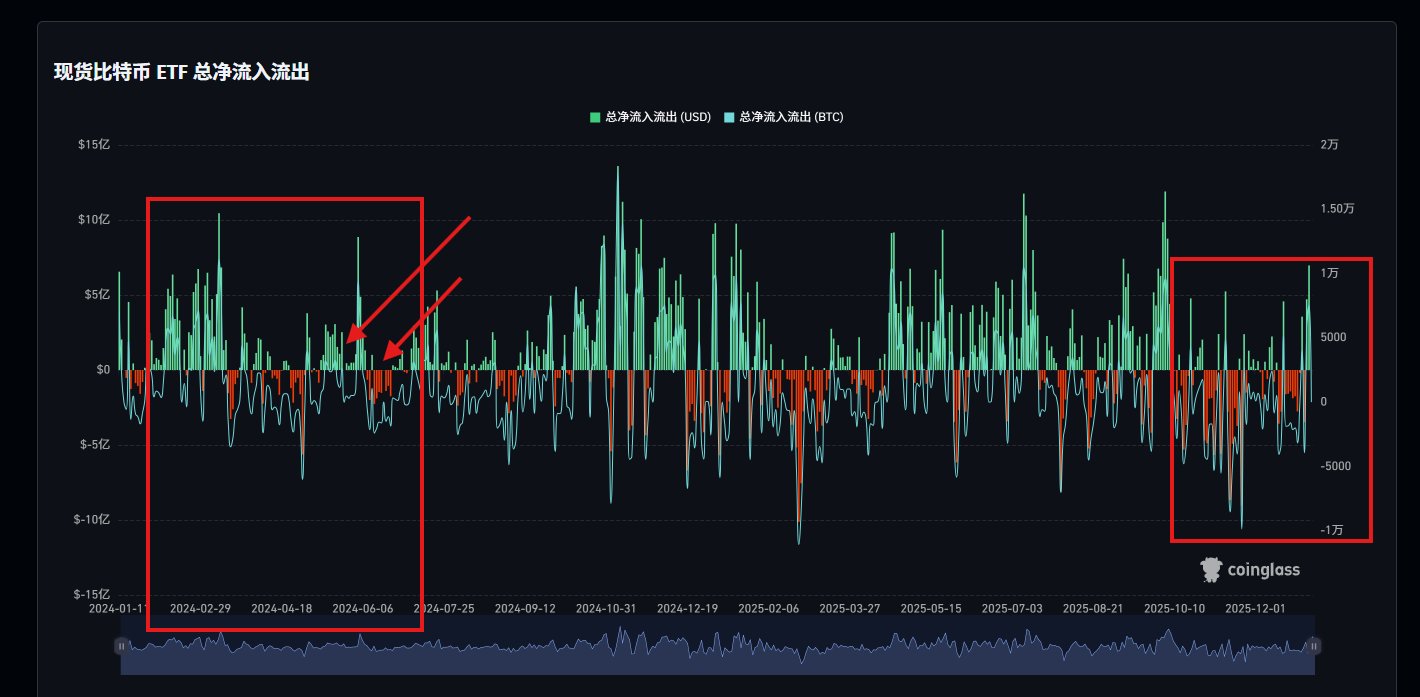Image resolution: width=1420 pixels, height=697 pixels.
Task: Click the chart title 现货比特币 ETF 总净流入流出
Action: 181,72
